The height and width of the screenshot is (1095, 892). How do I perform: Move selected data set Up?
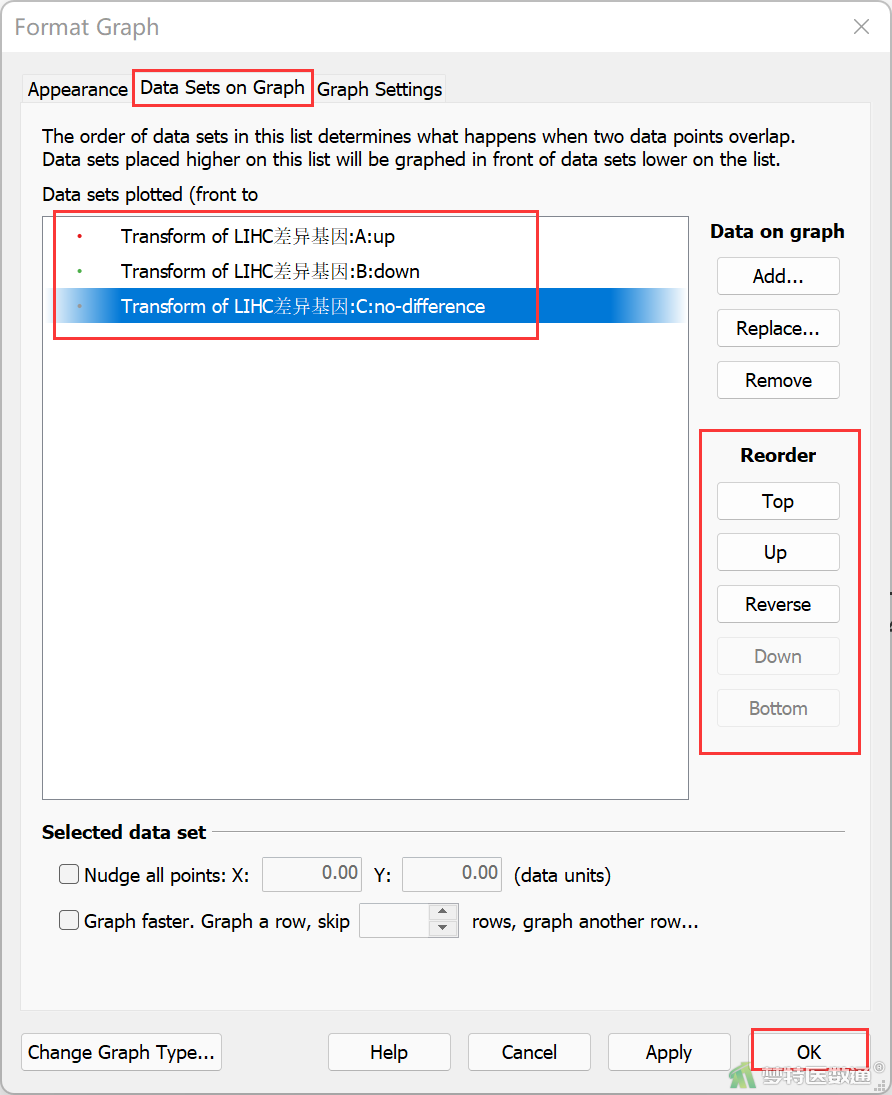click(x=778, y=552)
